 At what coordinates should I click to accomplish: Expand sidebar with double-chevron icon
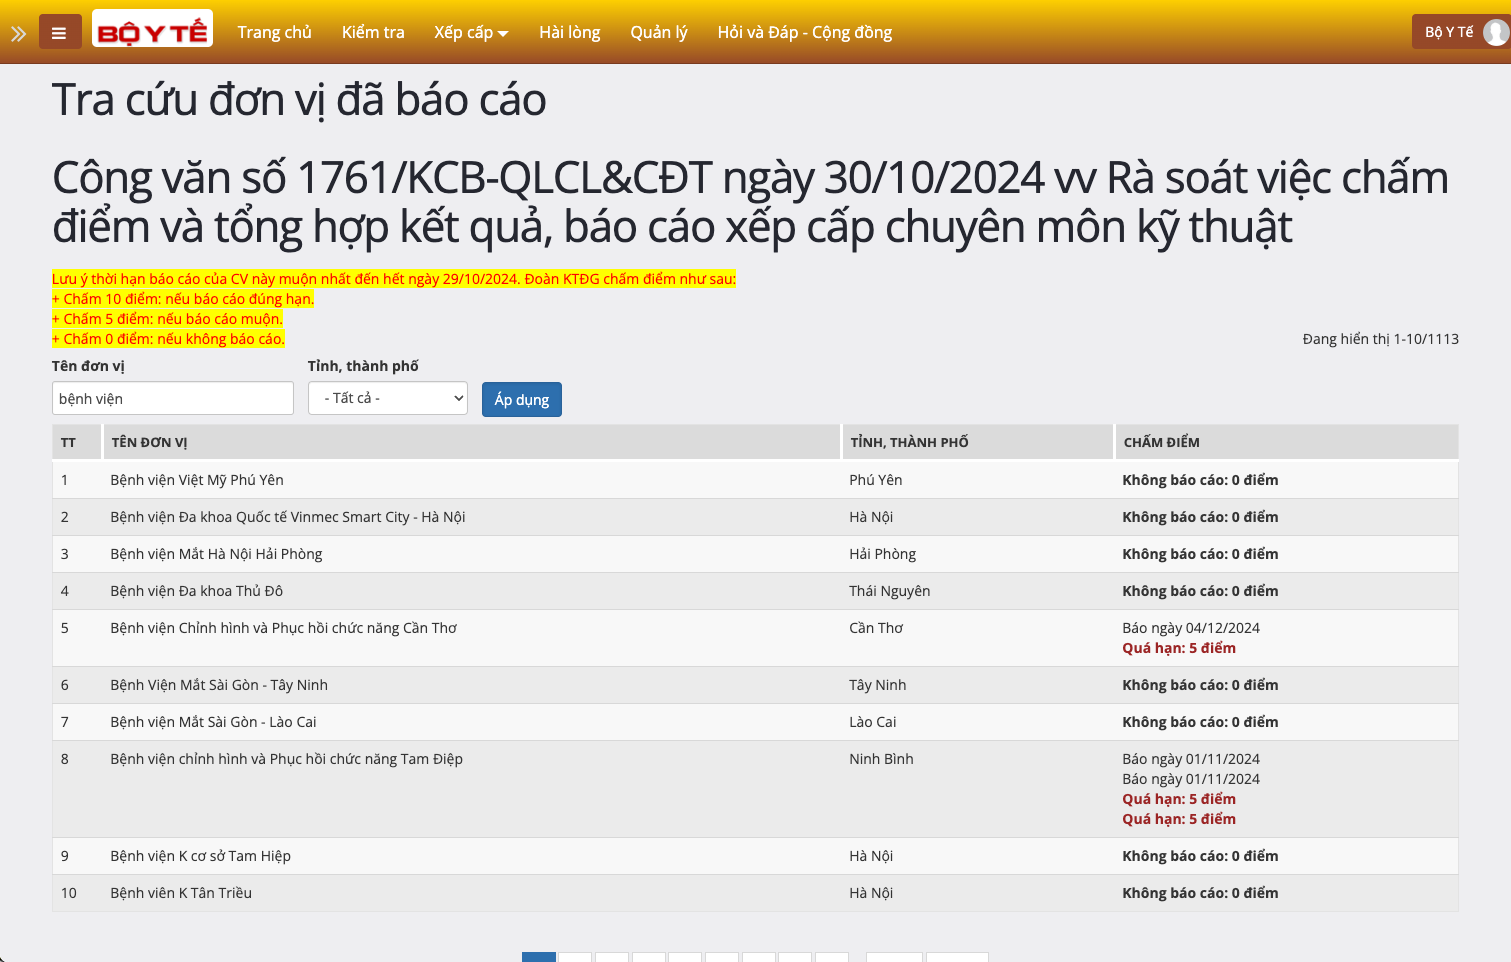[18, 33]
